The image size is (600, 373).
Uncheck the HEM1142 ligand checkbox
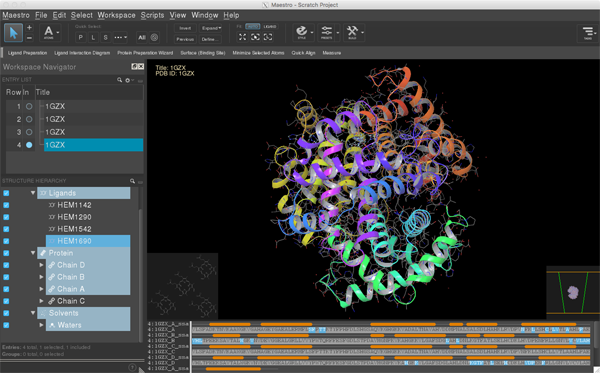coord(6,205)
